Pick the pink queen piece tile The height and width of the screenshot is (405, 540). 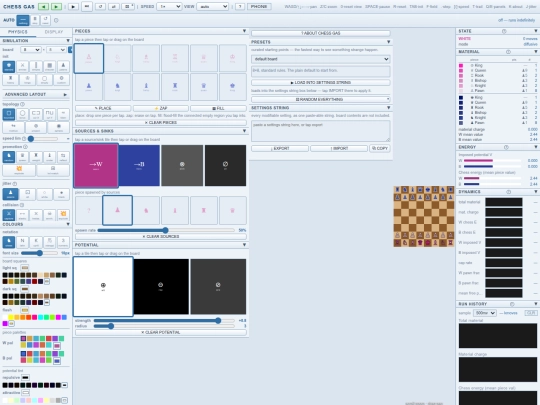[204, 58]
